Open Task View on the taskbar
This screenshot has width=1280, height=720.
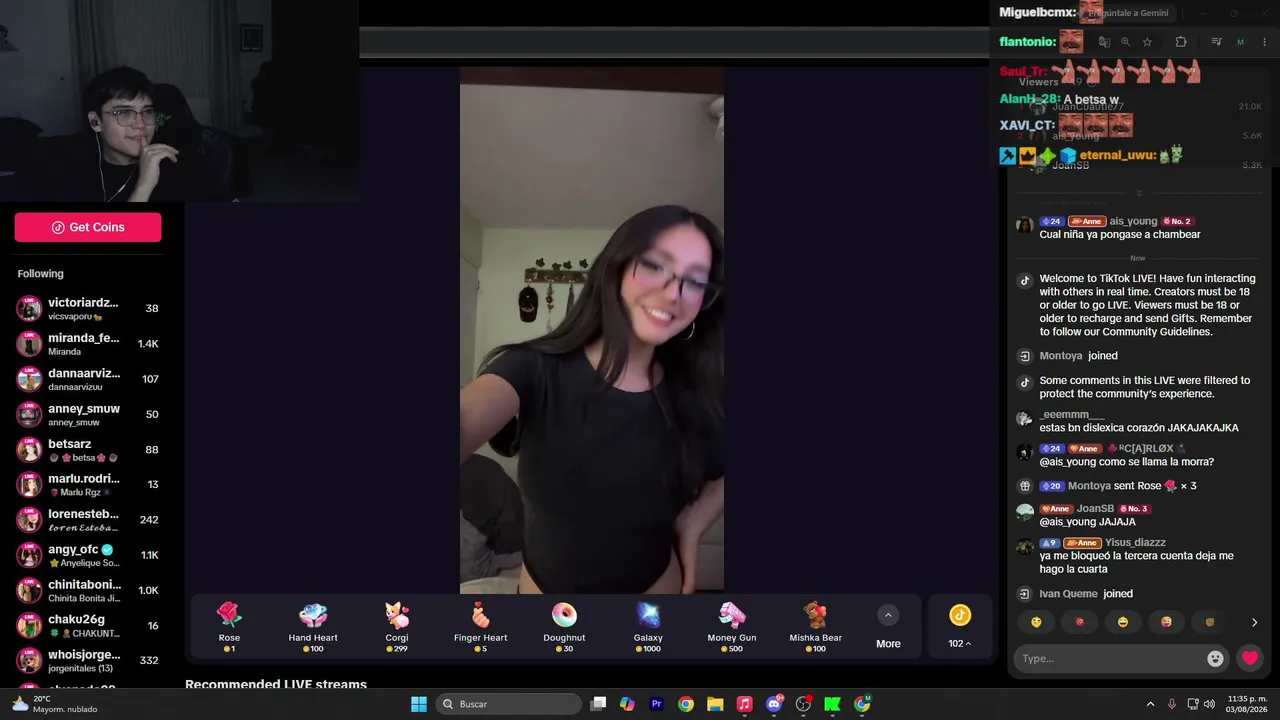(x=598, y=704)
